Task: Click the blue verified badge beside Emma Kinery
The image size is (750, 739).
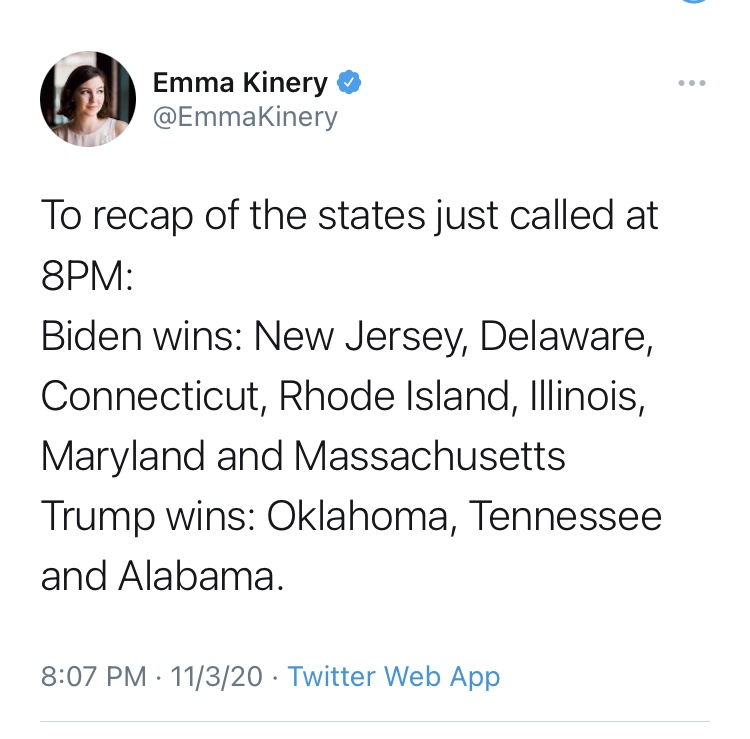Action: (x=349, y=82)
